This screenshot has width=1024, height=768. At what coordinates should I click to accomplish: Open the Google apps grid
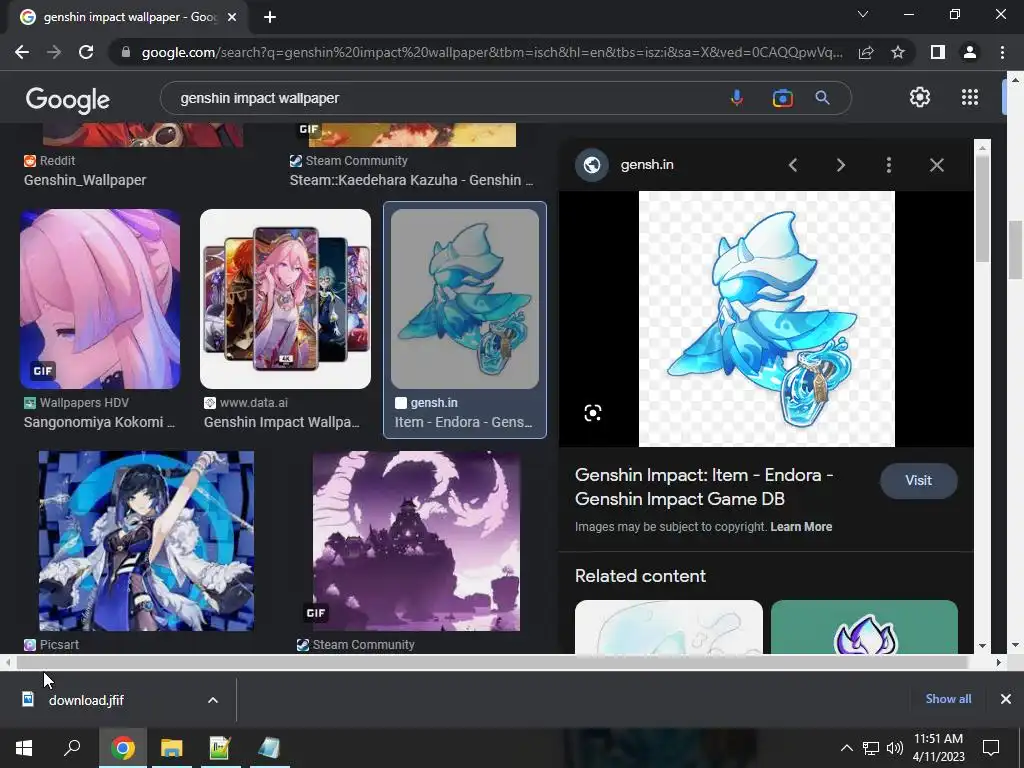pos(970,97)
